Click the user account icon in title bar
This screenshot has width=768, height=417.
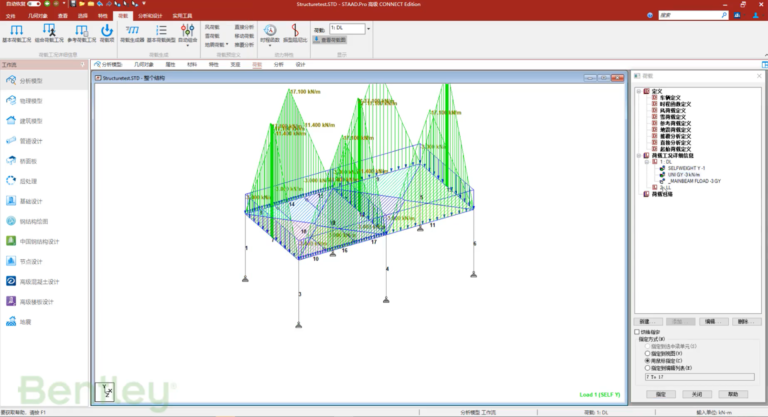tap(755, 15)
